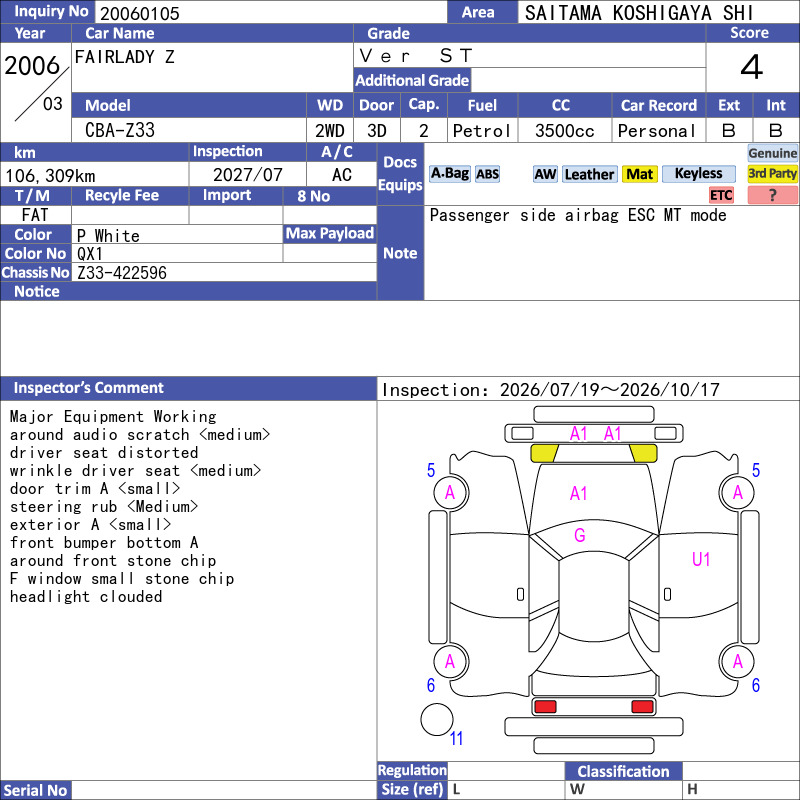Click the yellow Mat badge

coord(639,174)
